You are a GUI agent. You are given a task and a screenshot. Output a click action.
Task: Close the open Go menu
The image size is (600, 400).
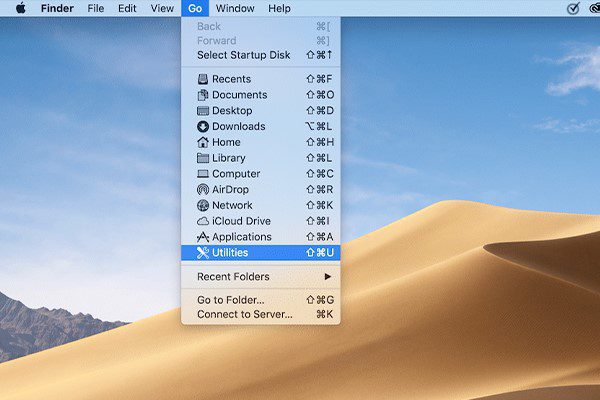[x=195, y=8]
